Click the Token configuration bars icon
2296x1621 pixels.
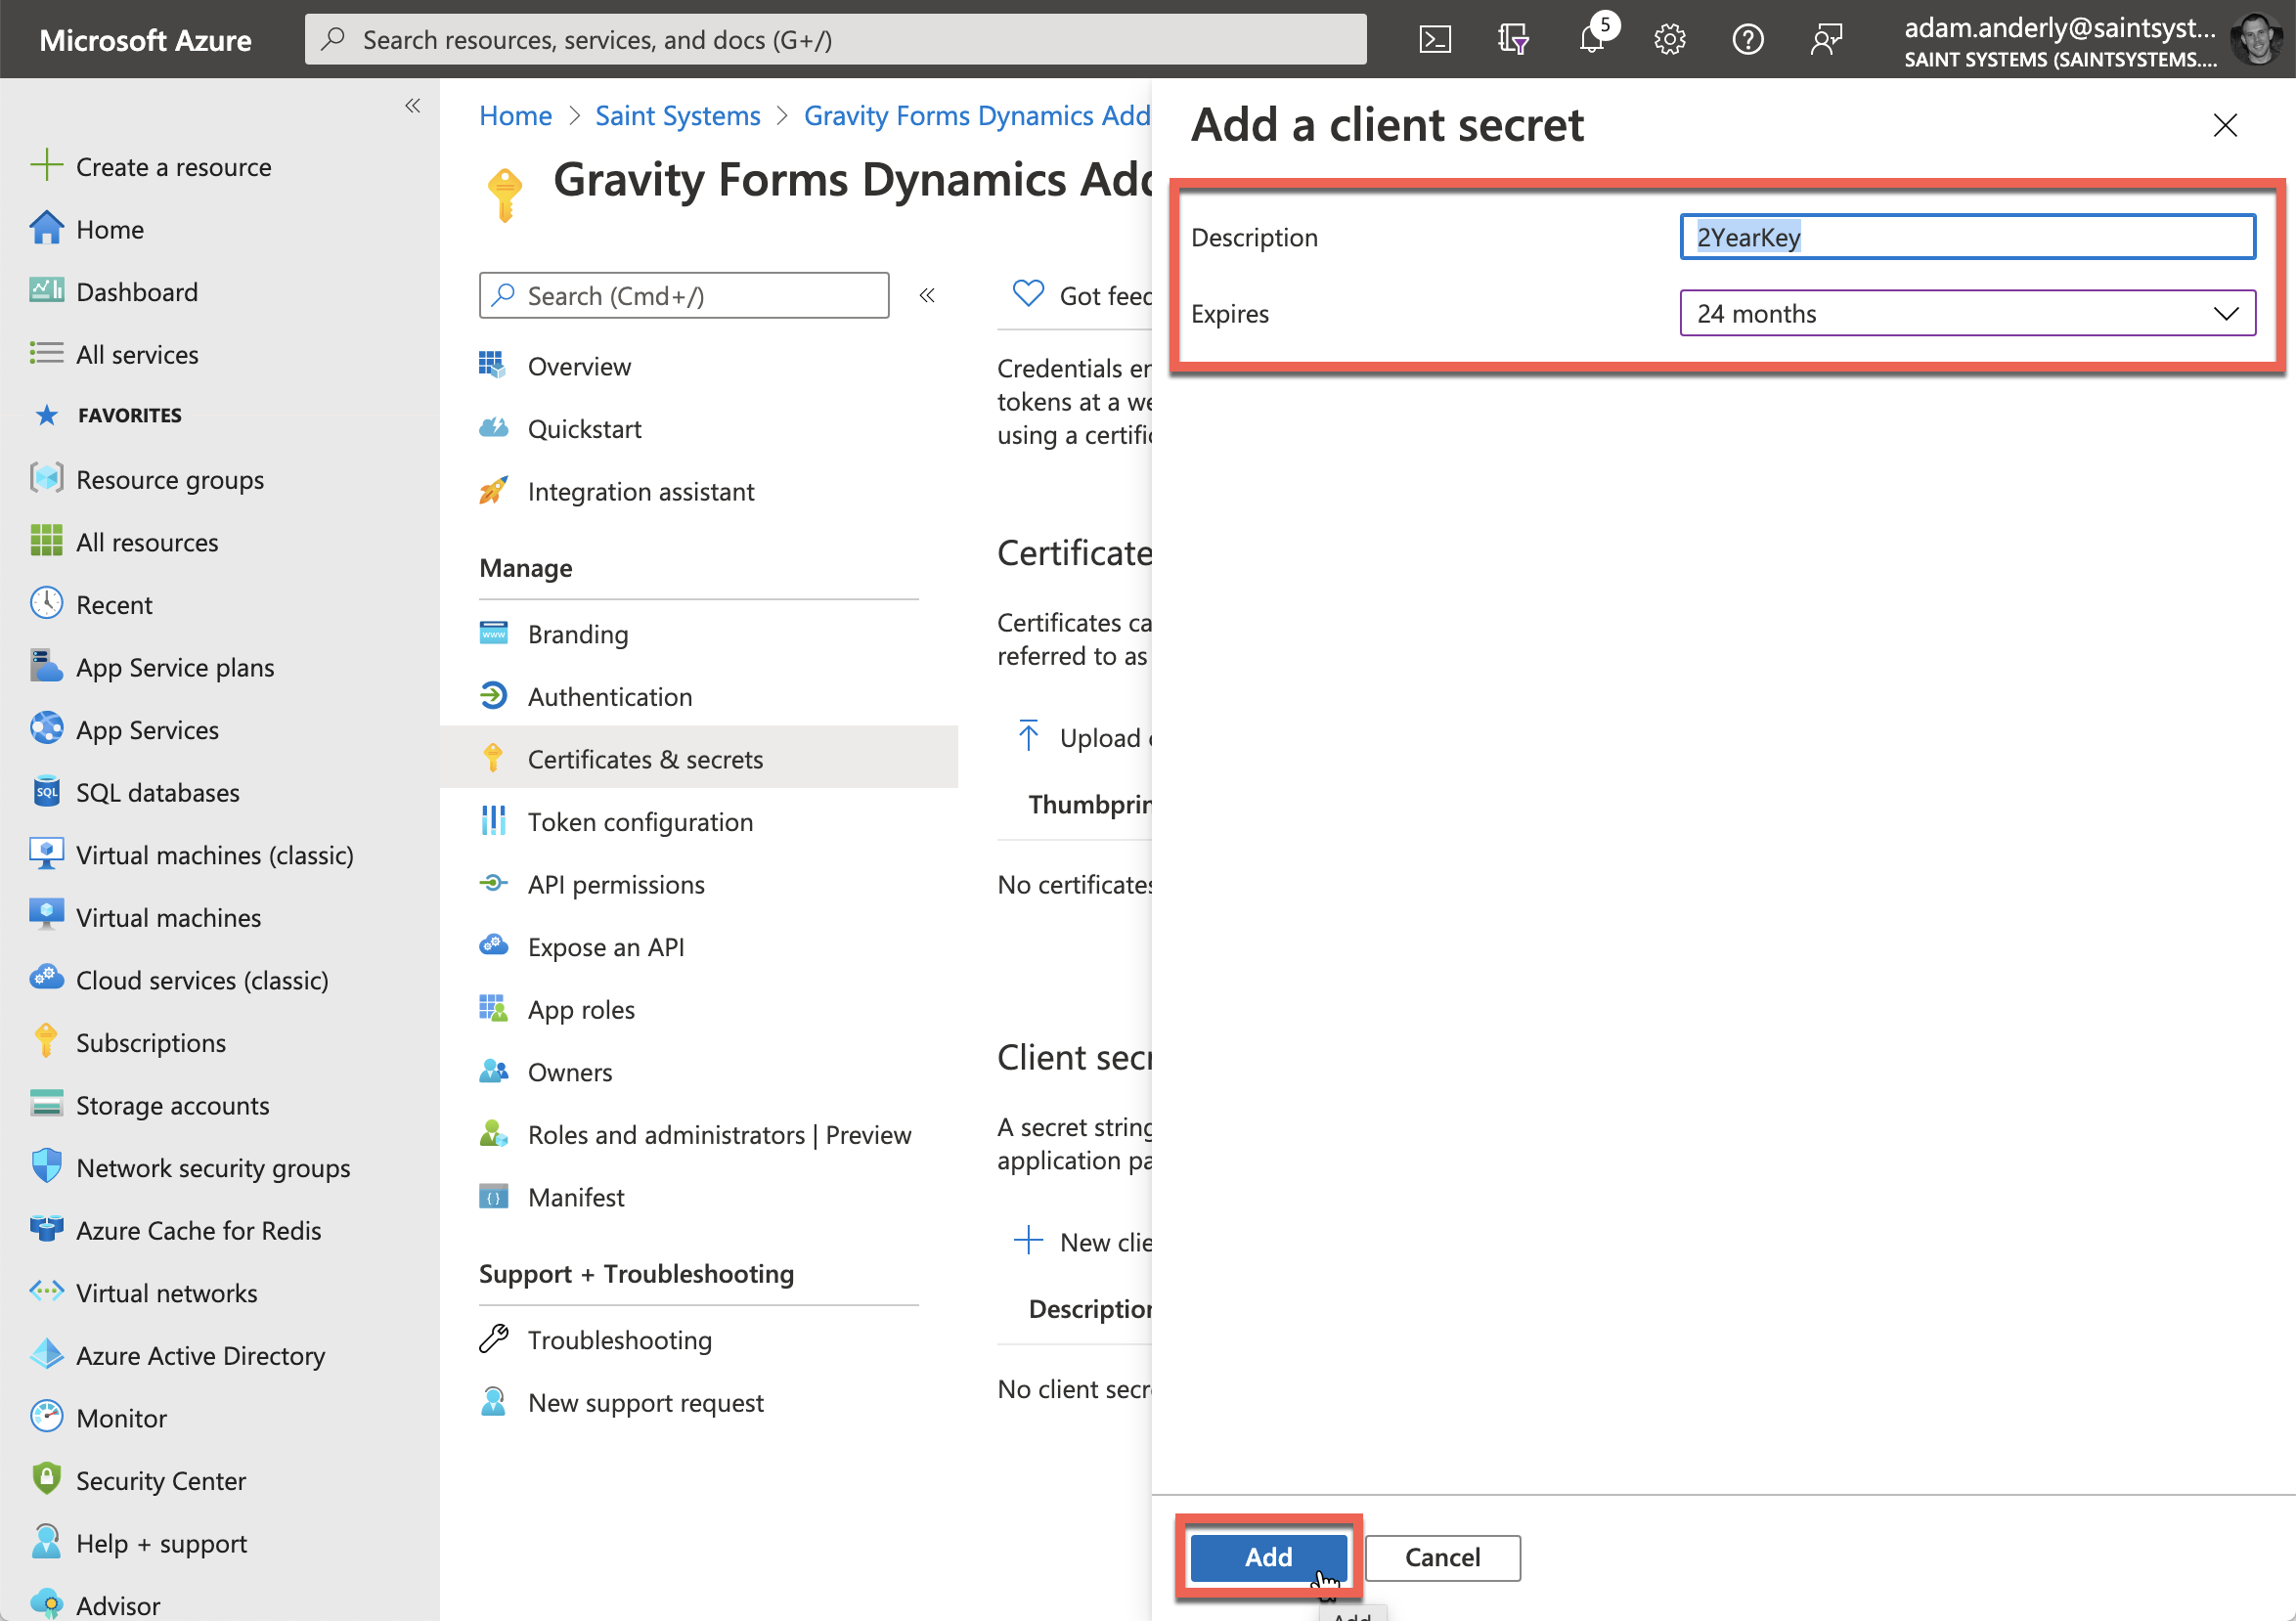click(494, 821)
